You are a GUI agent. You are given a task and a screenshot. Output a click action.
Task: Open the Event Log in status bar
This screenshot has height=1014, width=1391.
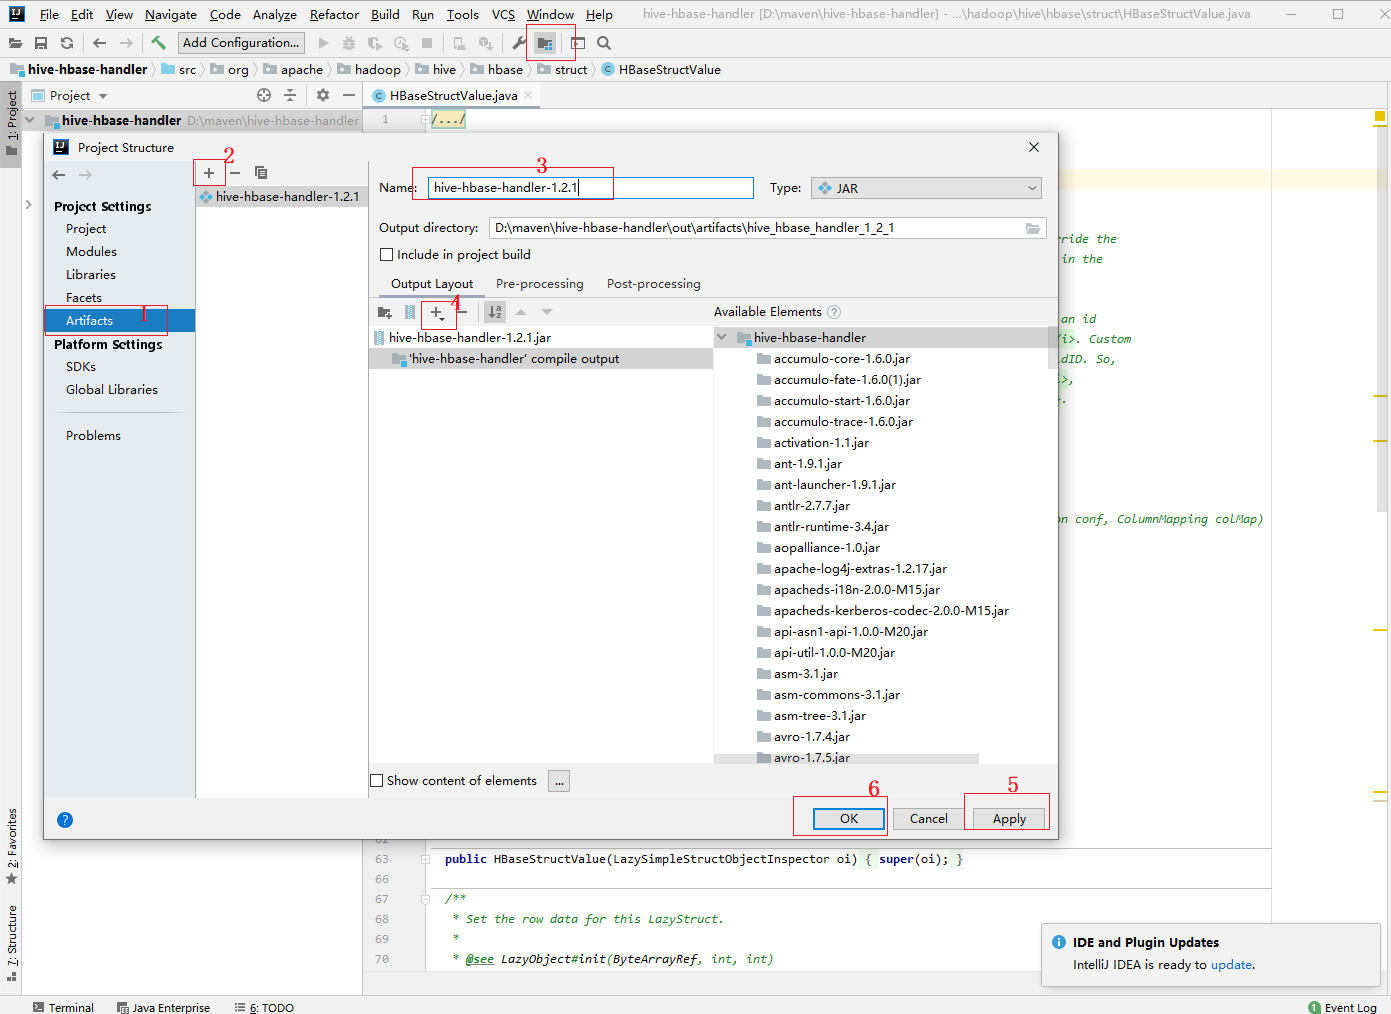tap(1342, 1007)
